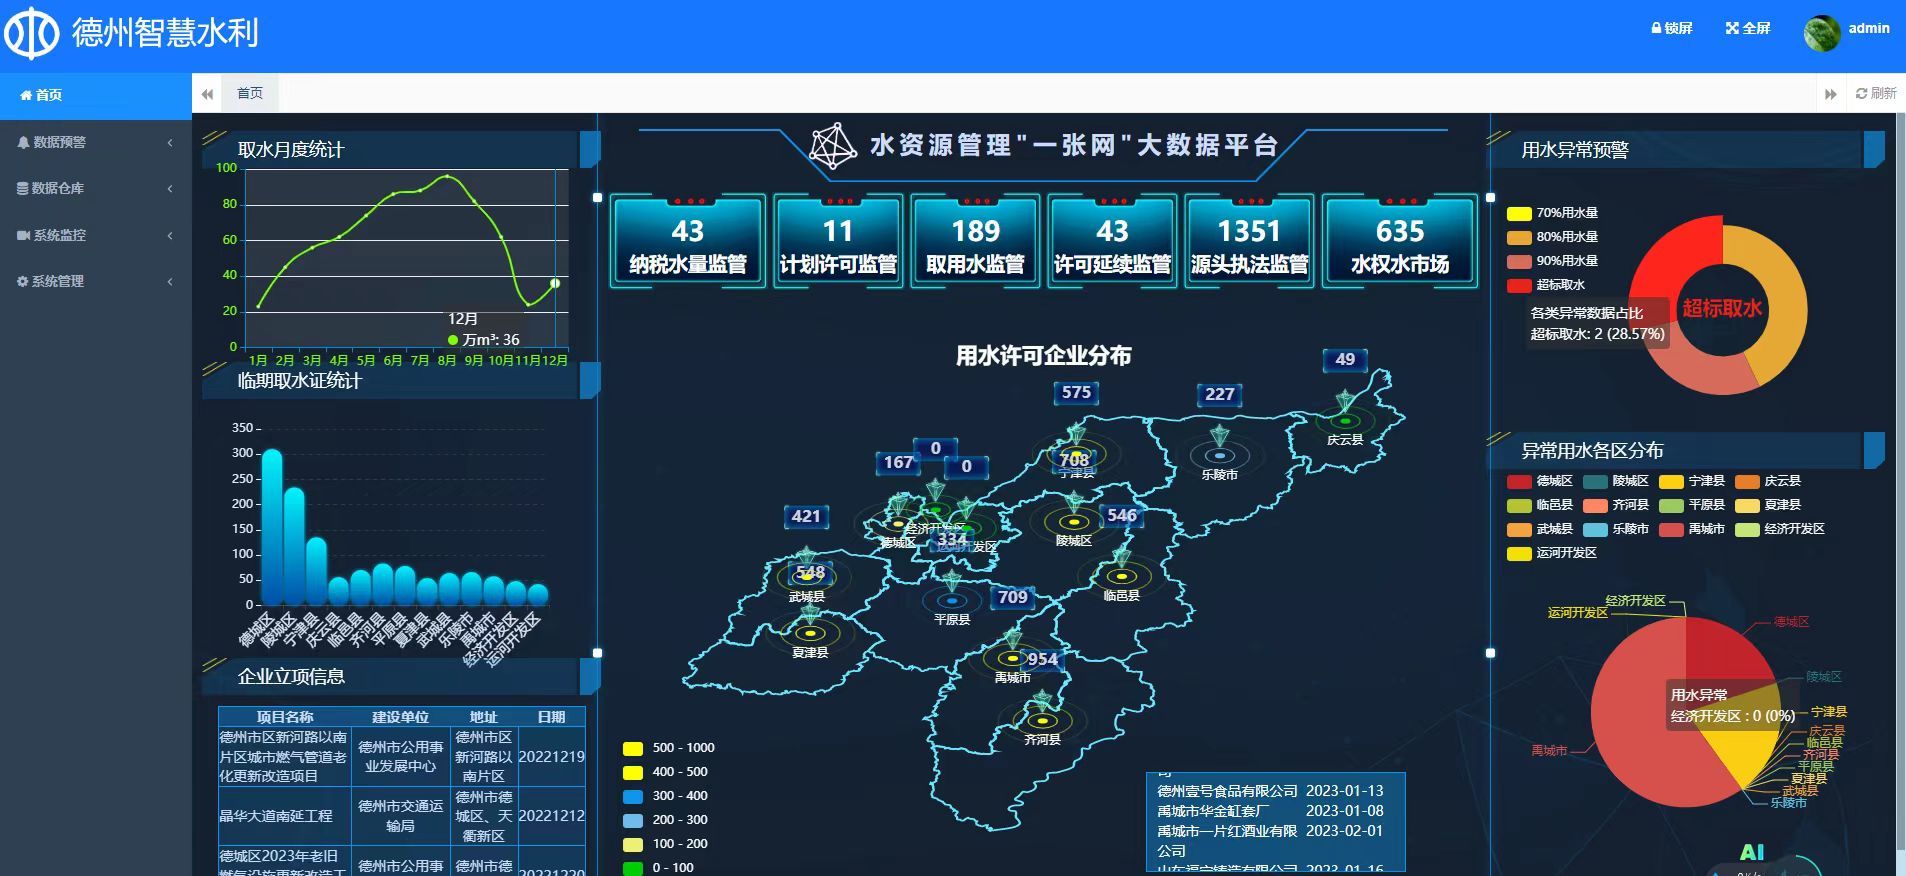
Task: Open the admin user avatar
Action: click(1821, 33)
